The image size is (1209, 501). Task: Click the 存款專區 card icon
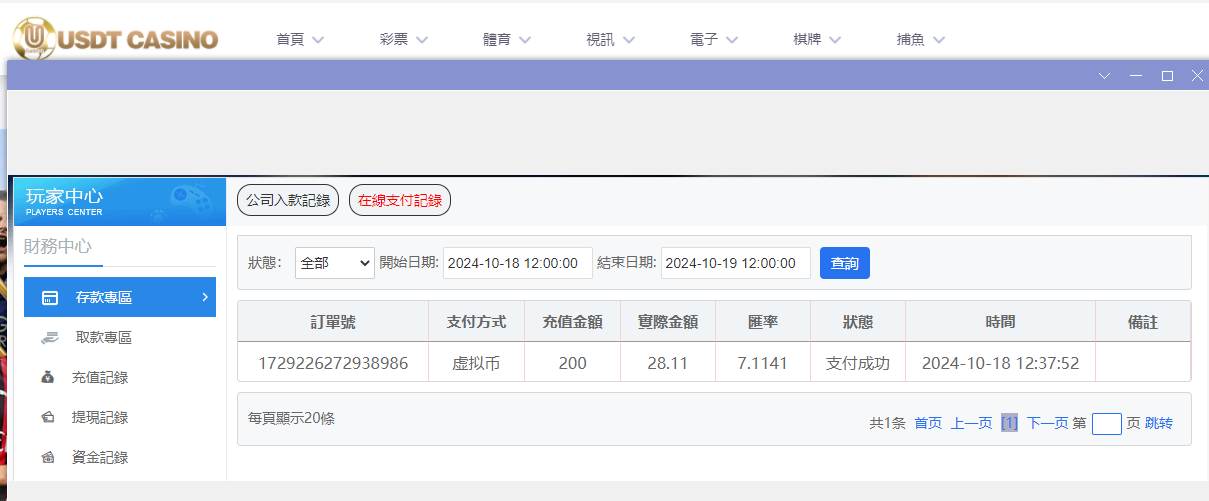(x=49, y=298)
